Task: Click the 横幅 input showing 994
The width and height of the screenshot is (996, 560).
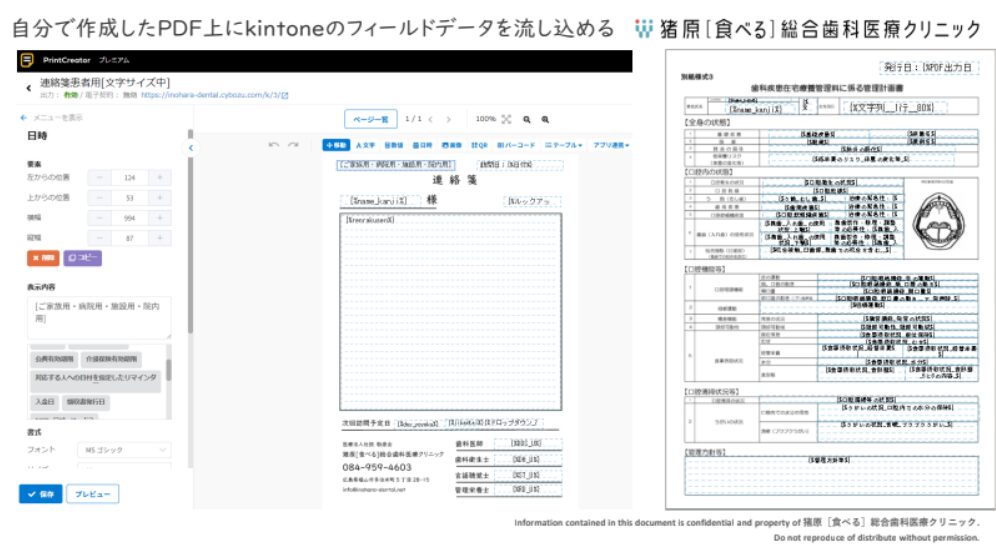Action: (130, 218)
